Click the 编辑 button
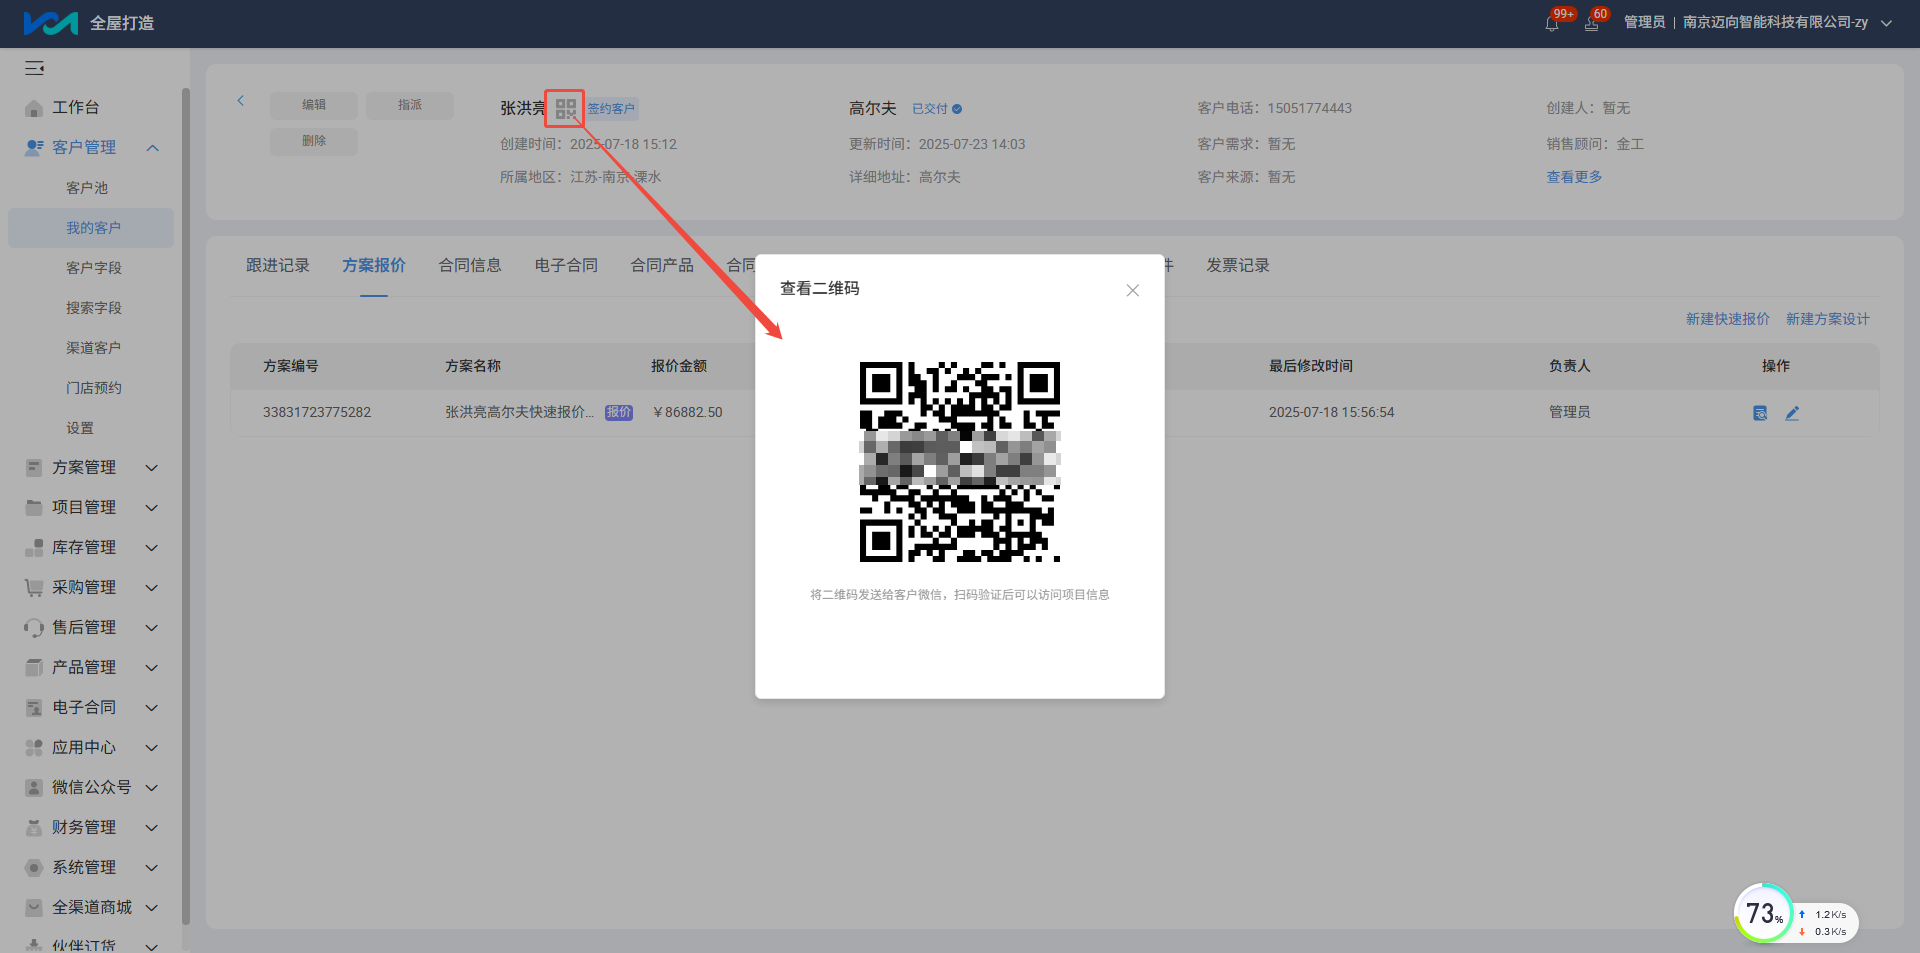This screenshot has width=1920, height=953. click(314, 105)
